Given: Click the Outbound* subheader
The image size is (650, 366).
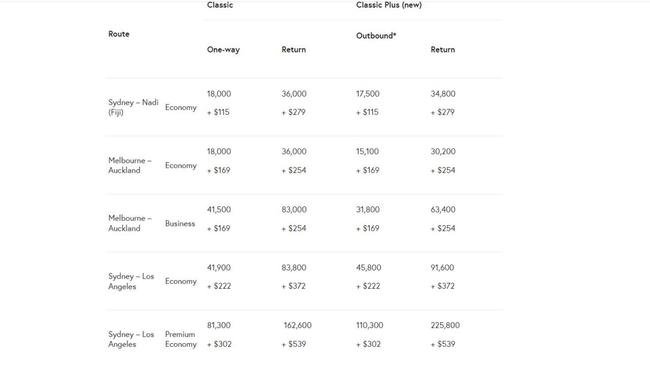Looking at the screenshot, I should point(376,36).
